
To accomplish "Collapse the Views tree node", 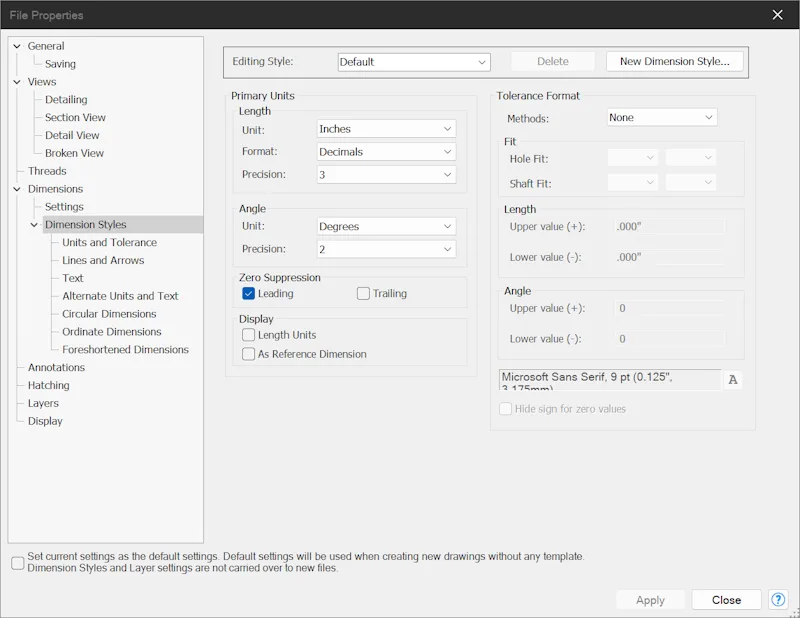I will click(x=17, y=82).
